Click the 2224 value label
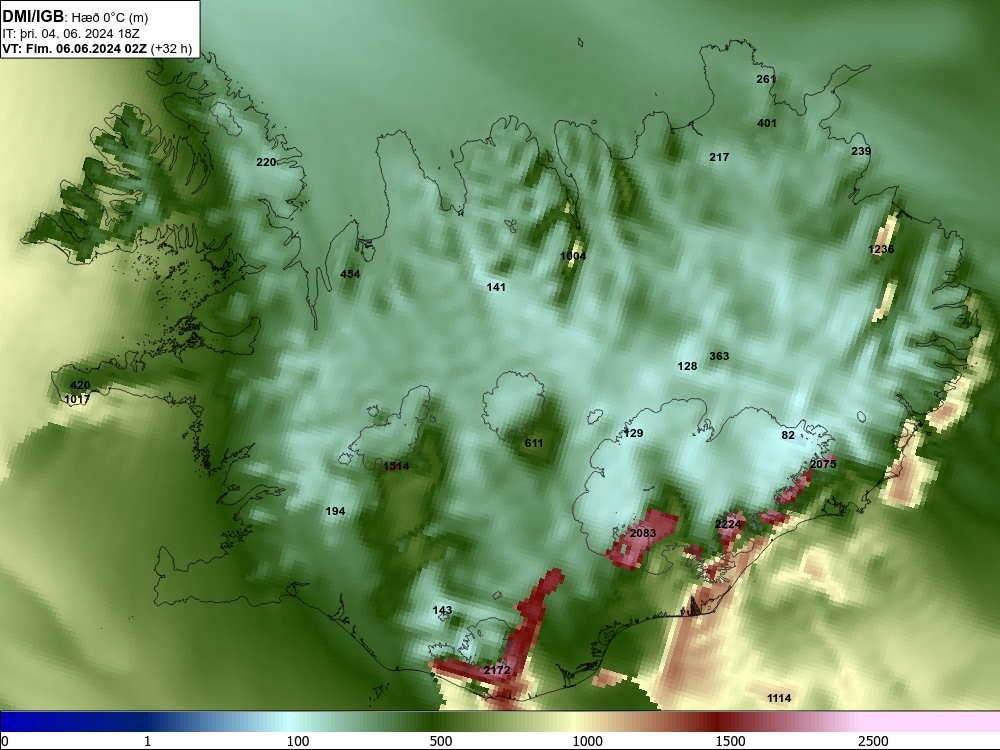 coord(728,524)
